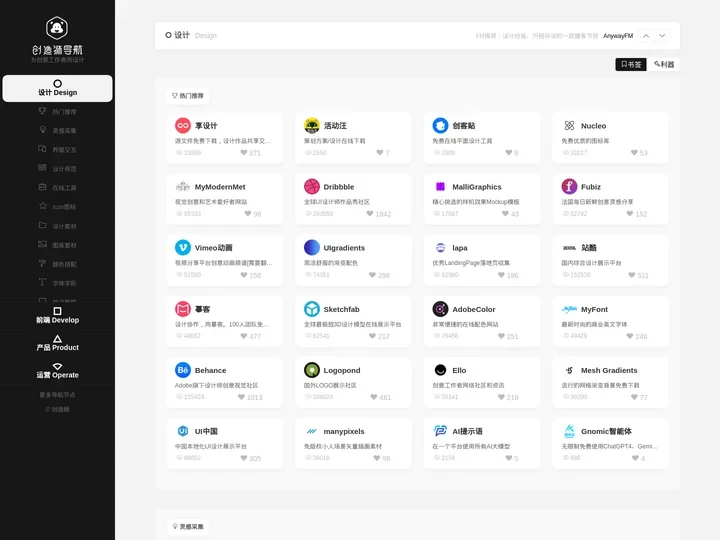Click the manypixels logo
Screen dimensions: 720x540
pyautogui.click(x=312, y=431)
